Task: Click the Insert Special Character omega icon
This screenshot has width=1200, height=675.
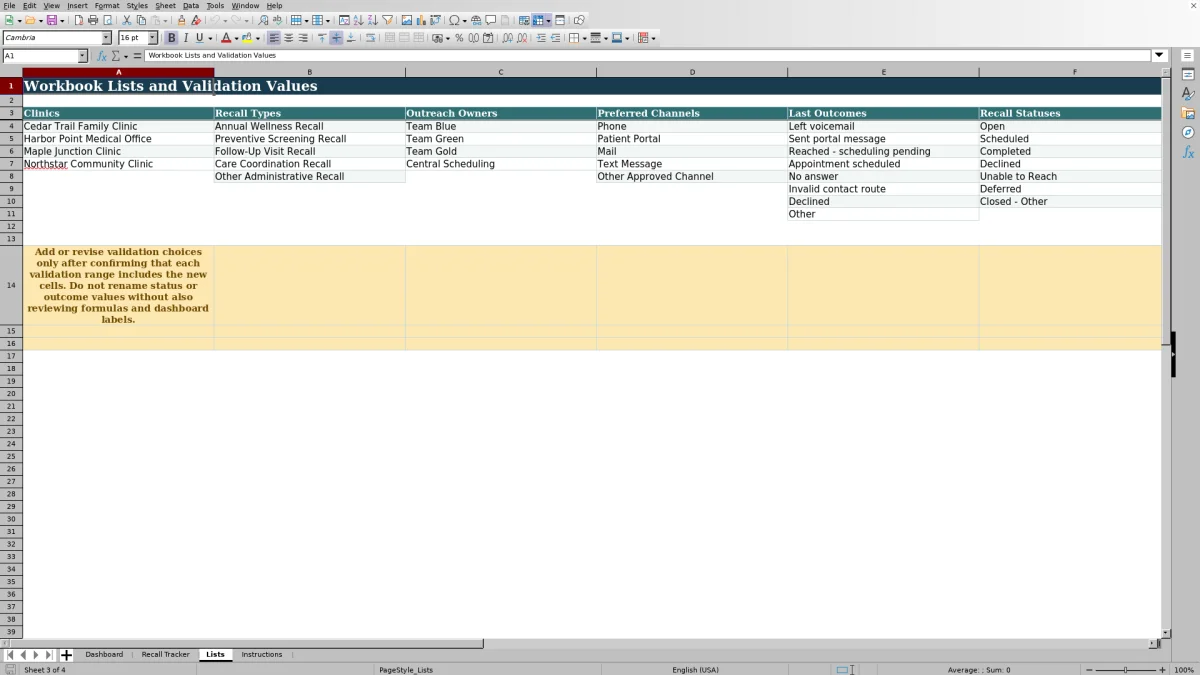Action: (x=454, y=20)
